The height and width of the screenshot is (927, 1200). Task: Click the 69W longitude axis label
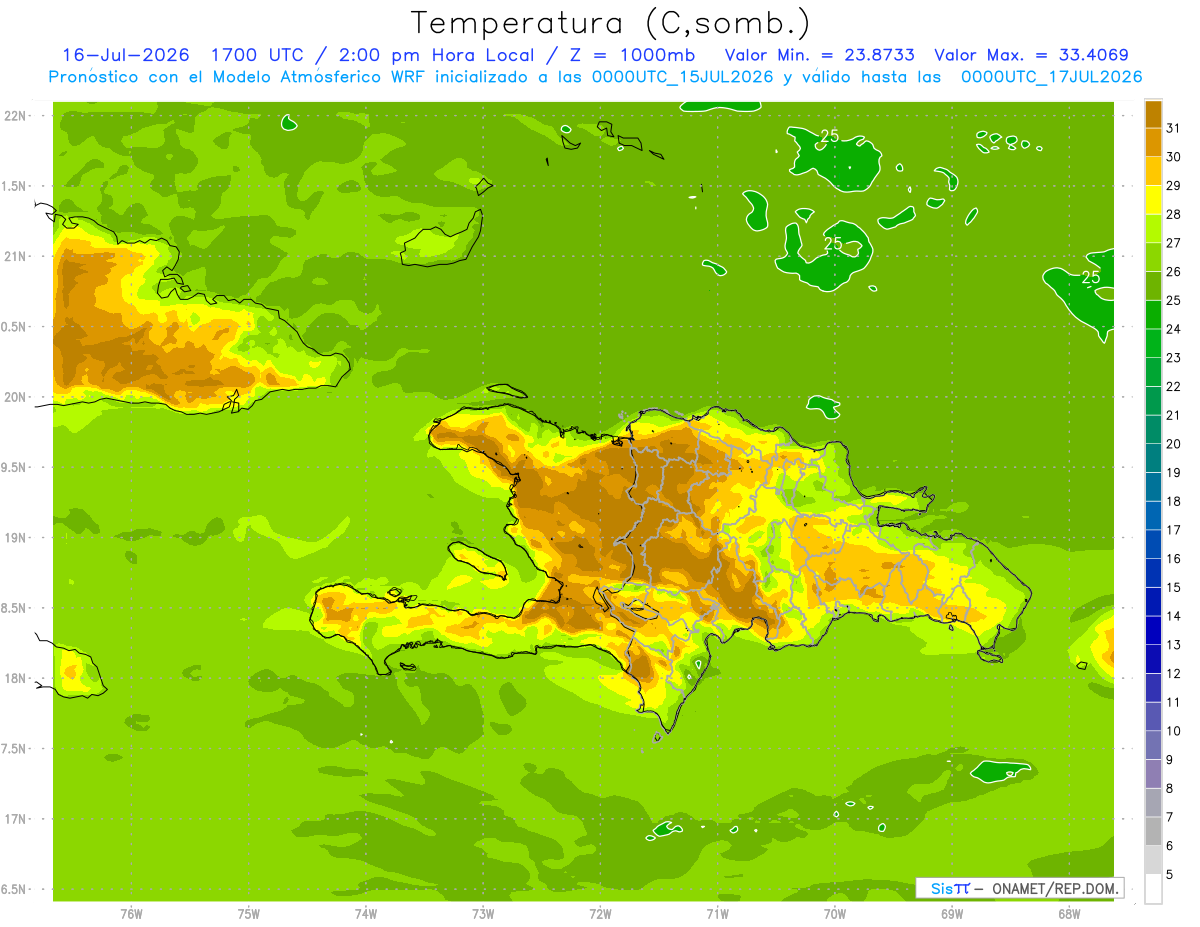tap(952, 914)
